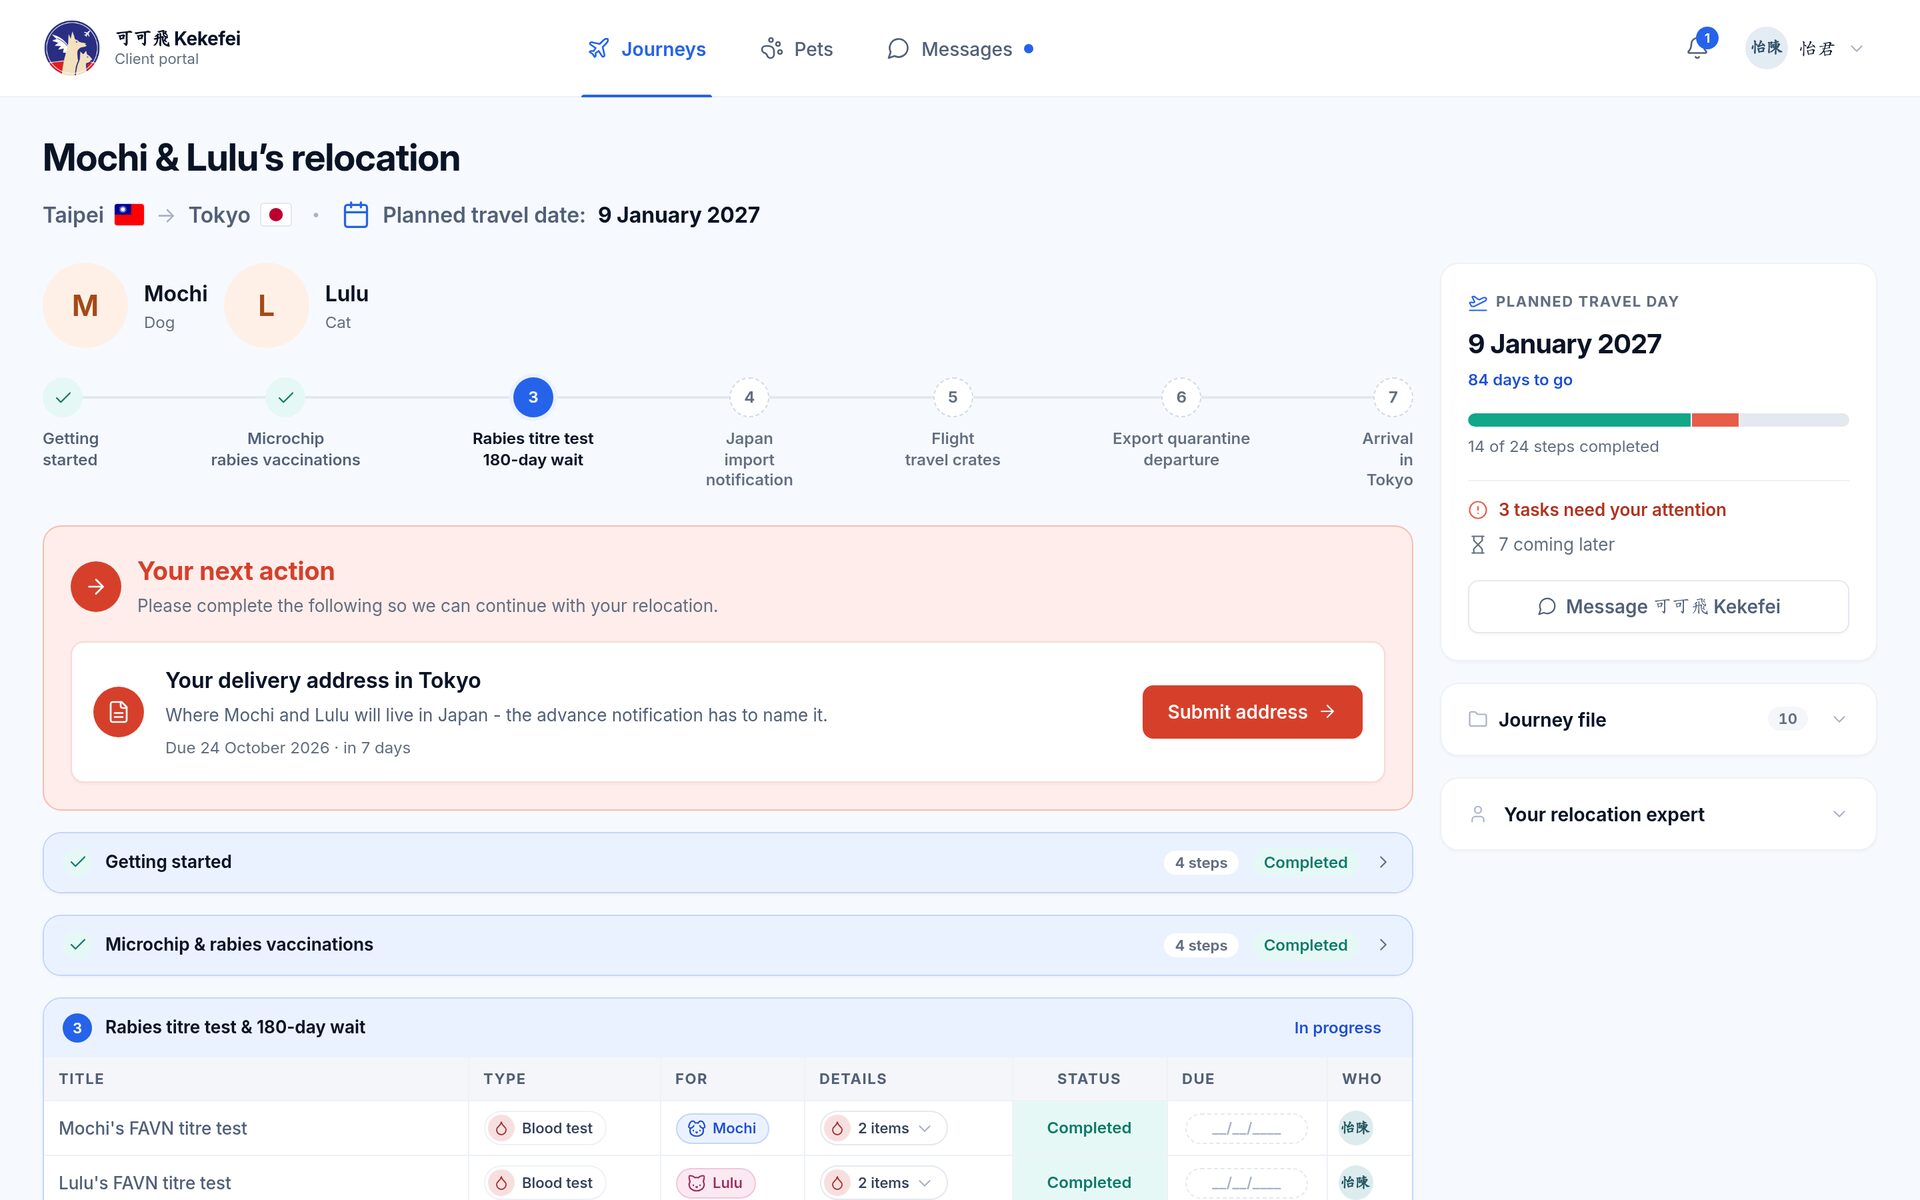Expand the Microchip & rabies vaccinations chevron
Image resolution: width=1920 pixels, height=1200 pixels.
(x=1383, y=945)
